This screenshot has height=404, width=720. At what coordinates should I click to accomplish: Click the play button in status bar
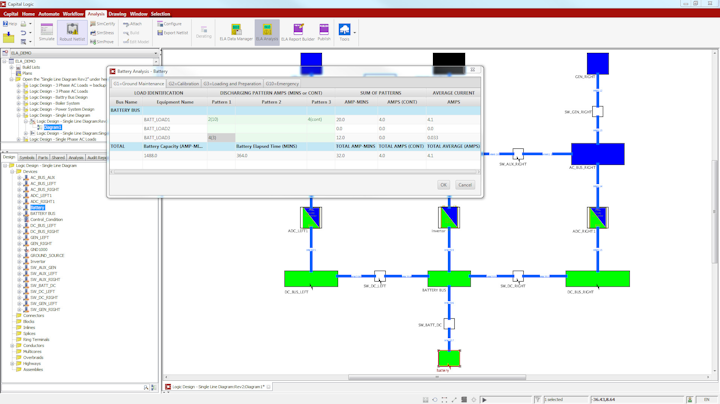pos(484,400)
